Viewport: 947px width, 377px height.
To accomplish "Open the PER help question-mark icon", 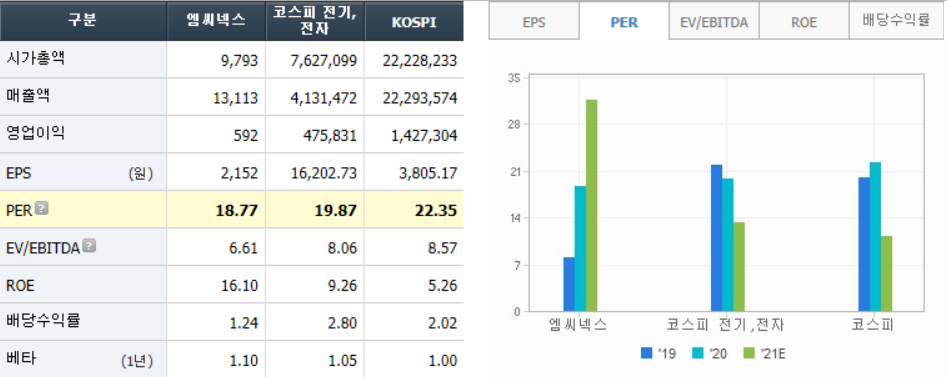I will (x=42, y=209).
